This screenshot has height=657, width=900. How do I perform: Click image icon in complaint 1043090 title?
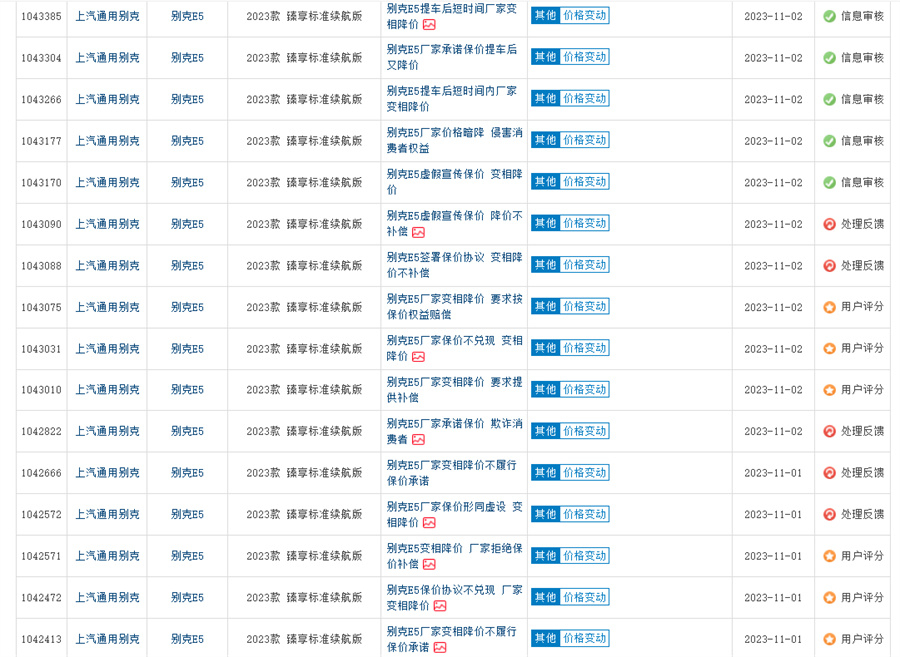[x=418, y=232]
